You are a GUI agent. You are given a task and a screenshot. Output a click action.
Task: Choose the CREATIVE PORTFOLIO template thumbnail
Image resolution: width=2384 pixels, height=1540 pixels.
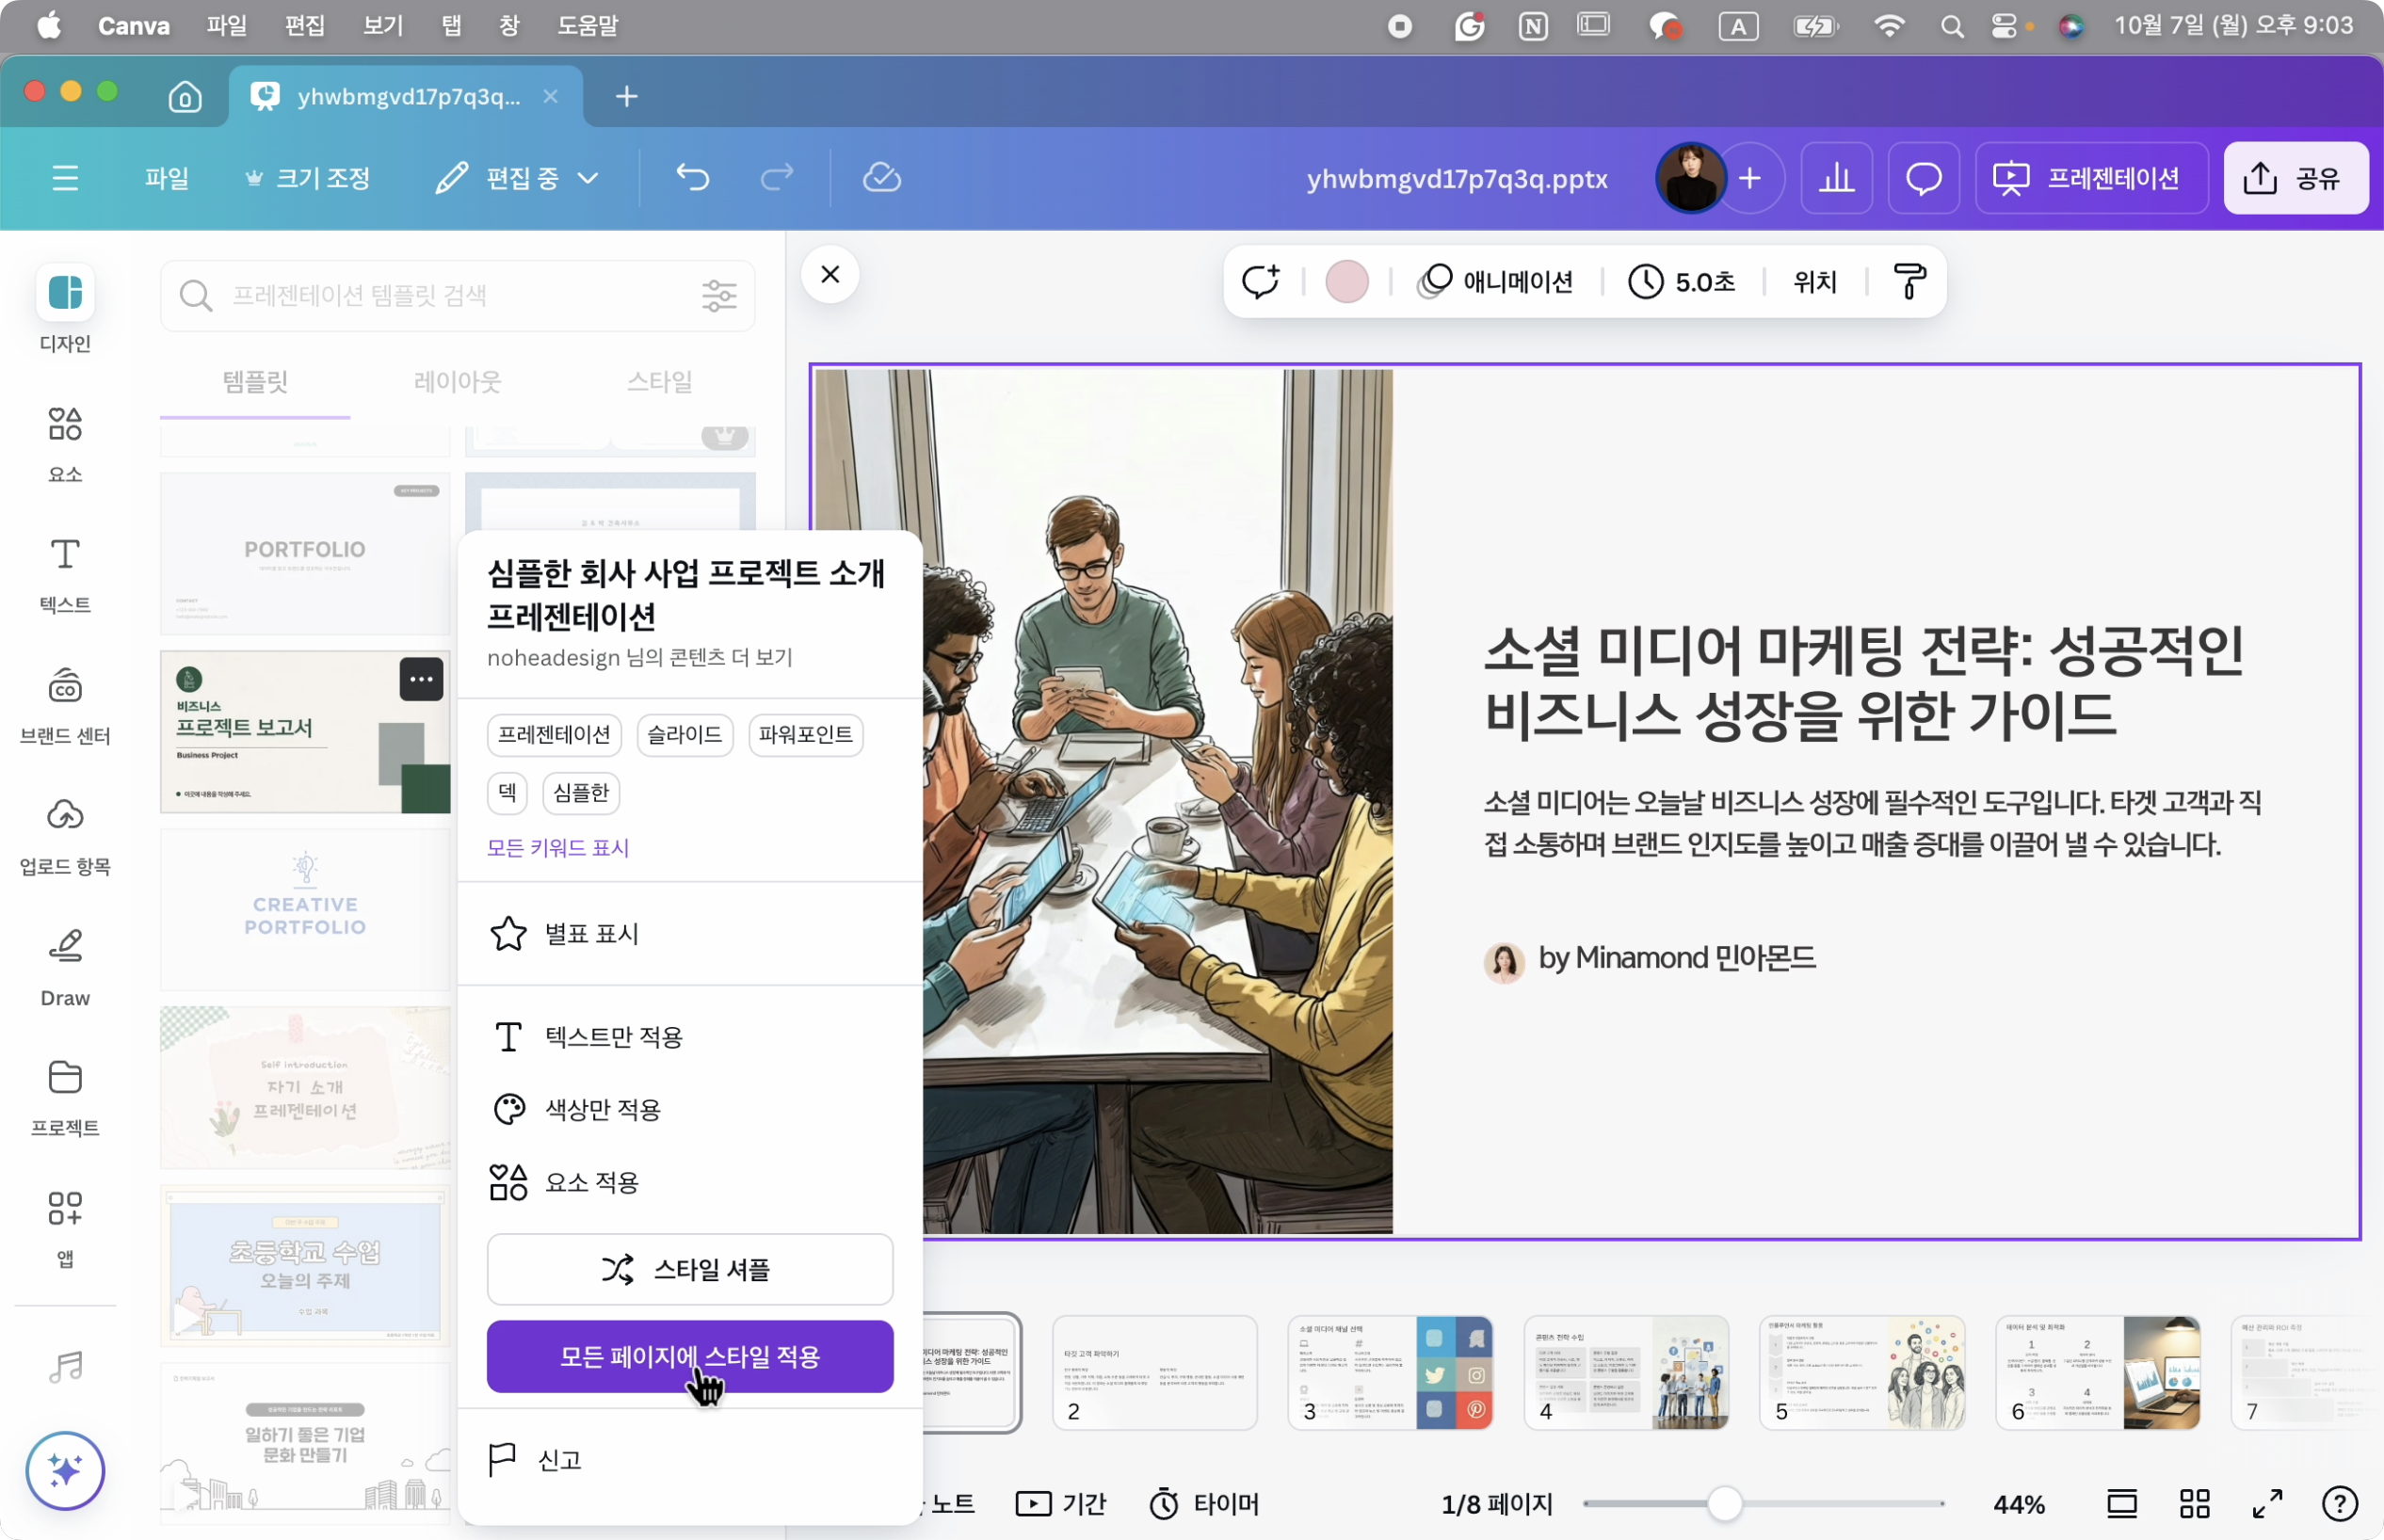[x=305, y=908]
